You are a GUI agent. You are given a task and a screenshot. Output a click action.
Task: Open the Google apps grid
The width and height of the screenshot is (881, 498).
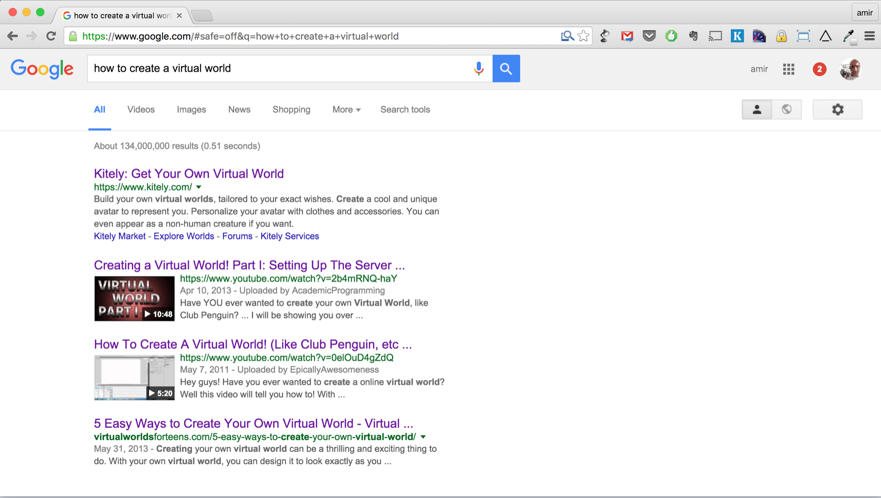coord(789,69)
